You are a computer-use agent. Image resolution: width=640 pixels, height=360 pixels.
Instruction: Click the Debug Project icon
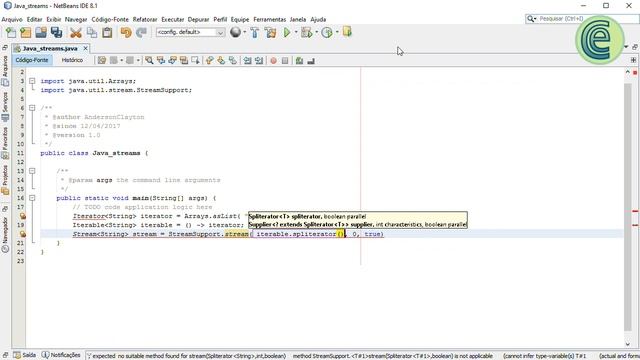tap(306, 32)
